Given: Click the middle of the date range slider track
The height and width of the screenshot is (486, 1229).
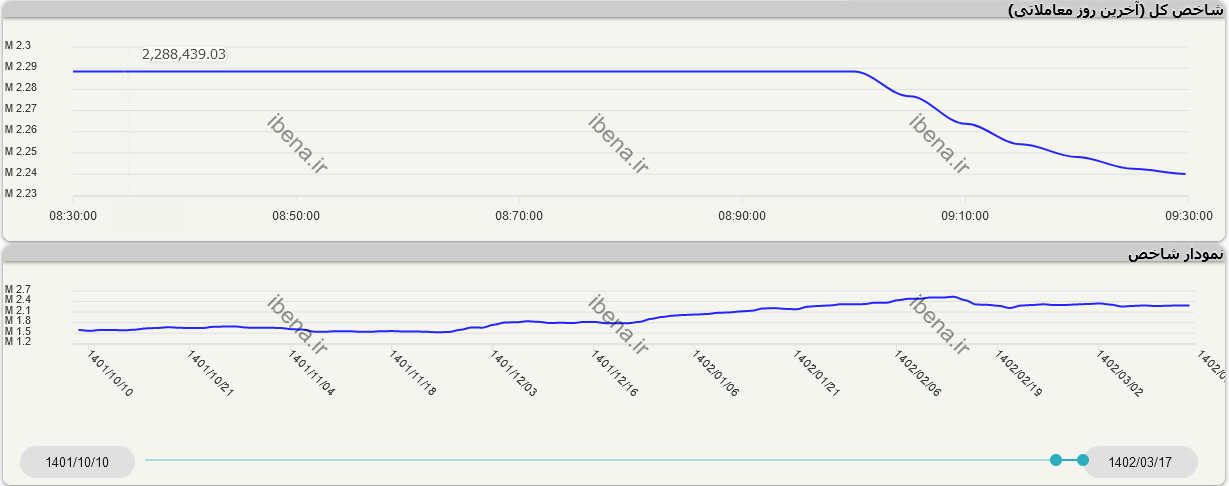Looking at the screenshot, I should coord(600,460).
